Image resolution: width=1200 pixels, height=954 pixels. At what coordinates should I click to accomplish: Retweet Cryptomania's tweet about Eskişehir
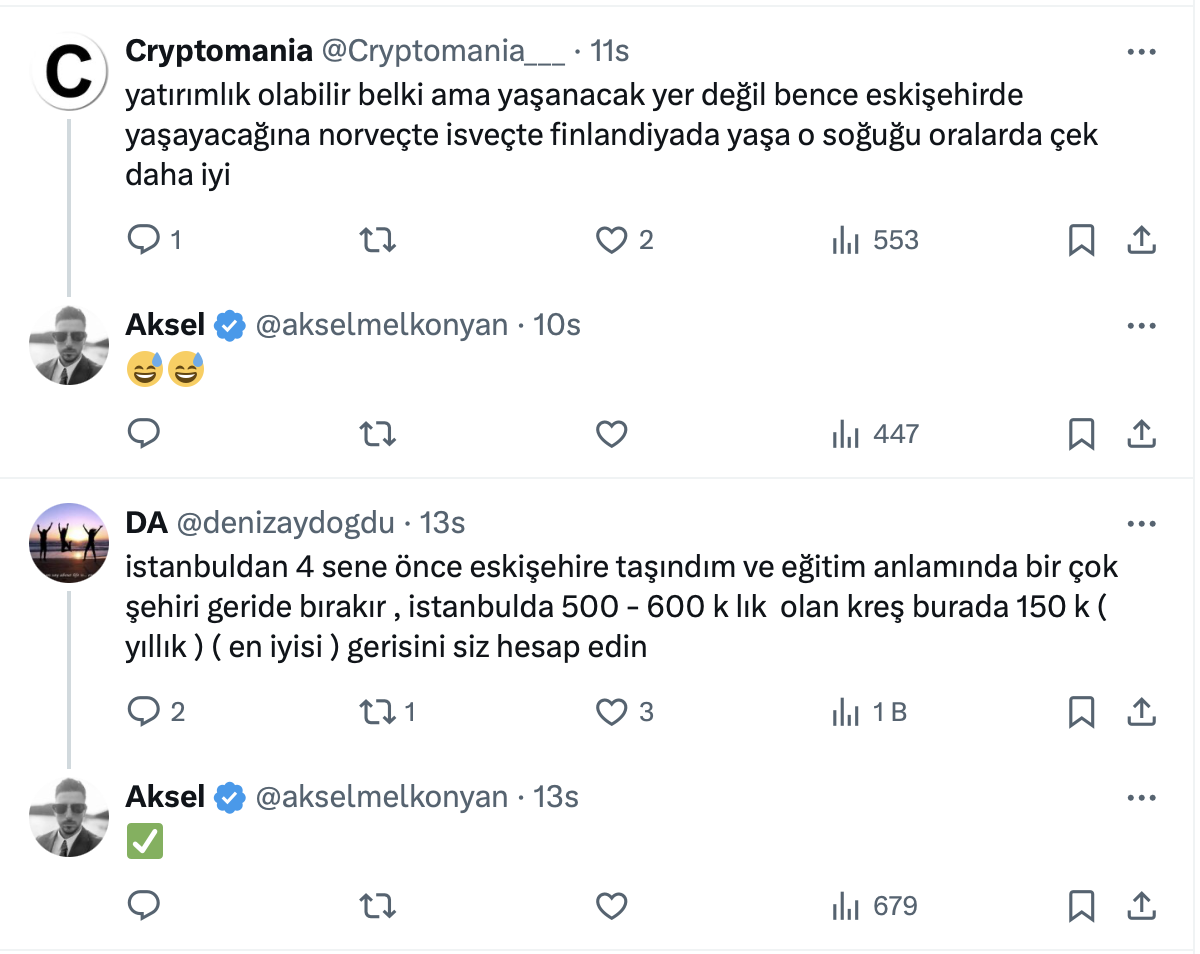(378, 240)
